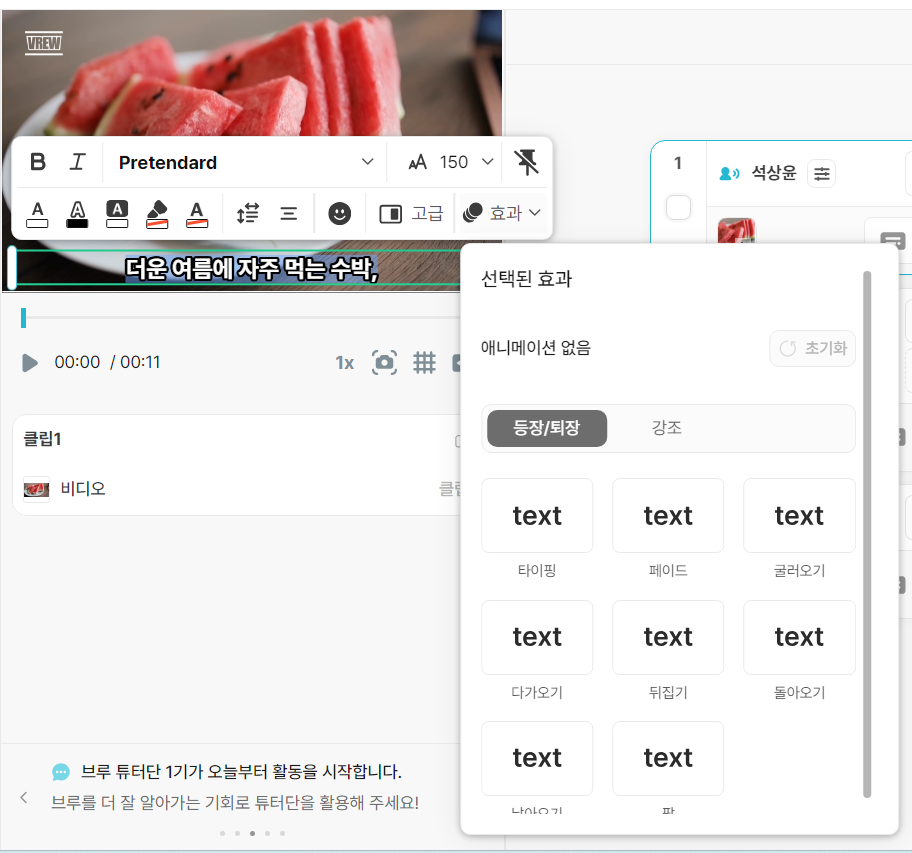Click the pin toolbar icon
This screenshot has width=912, height=853.
[526, 162]
